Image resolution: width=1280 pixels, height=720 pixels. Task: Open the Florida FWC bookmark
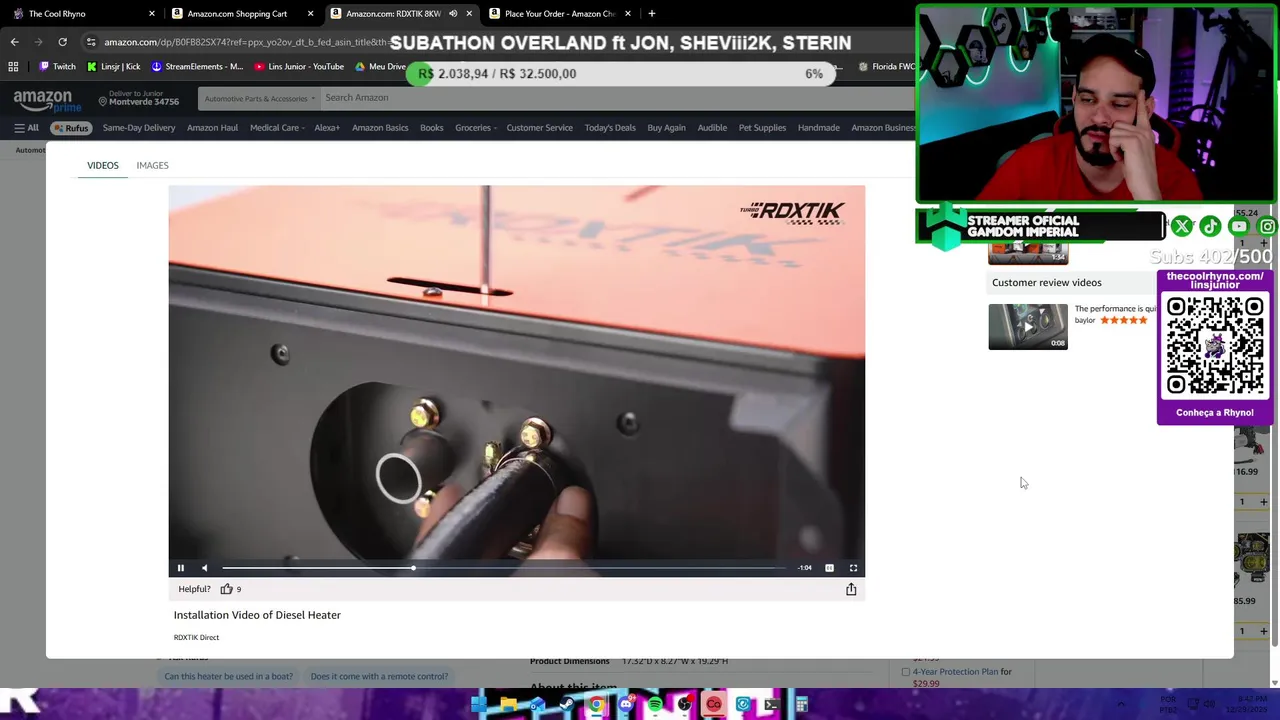[x=887, y=67]
